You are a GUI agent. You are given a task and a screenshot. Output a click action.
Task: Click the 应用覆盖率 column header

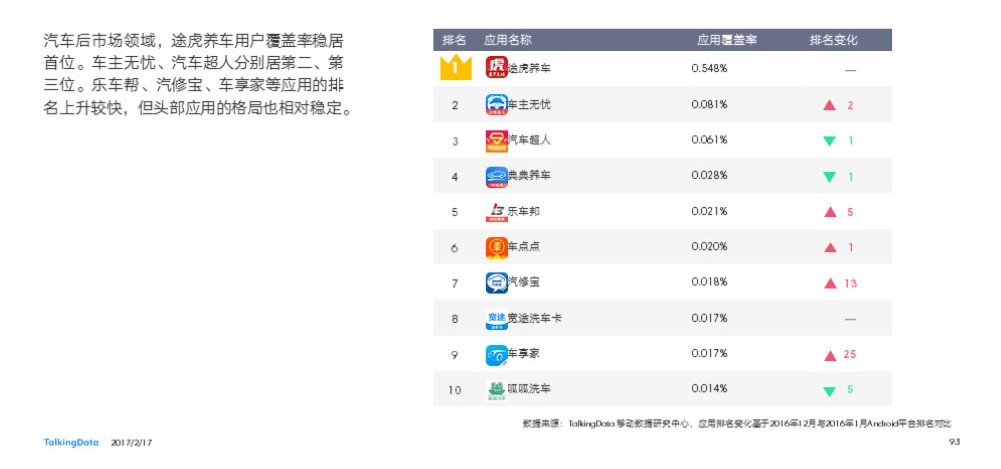click(727, 40)
